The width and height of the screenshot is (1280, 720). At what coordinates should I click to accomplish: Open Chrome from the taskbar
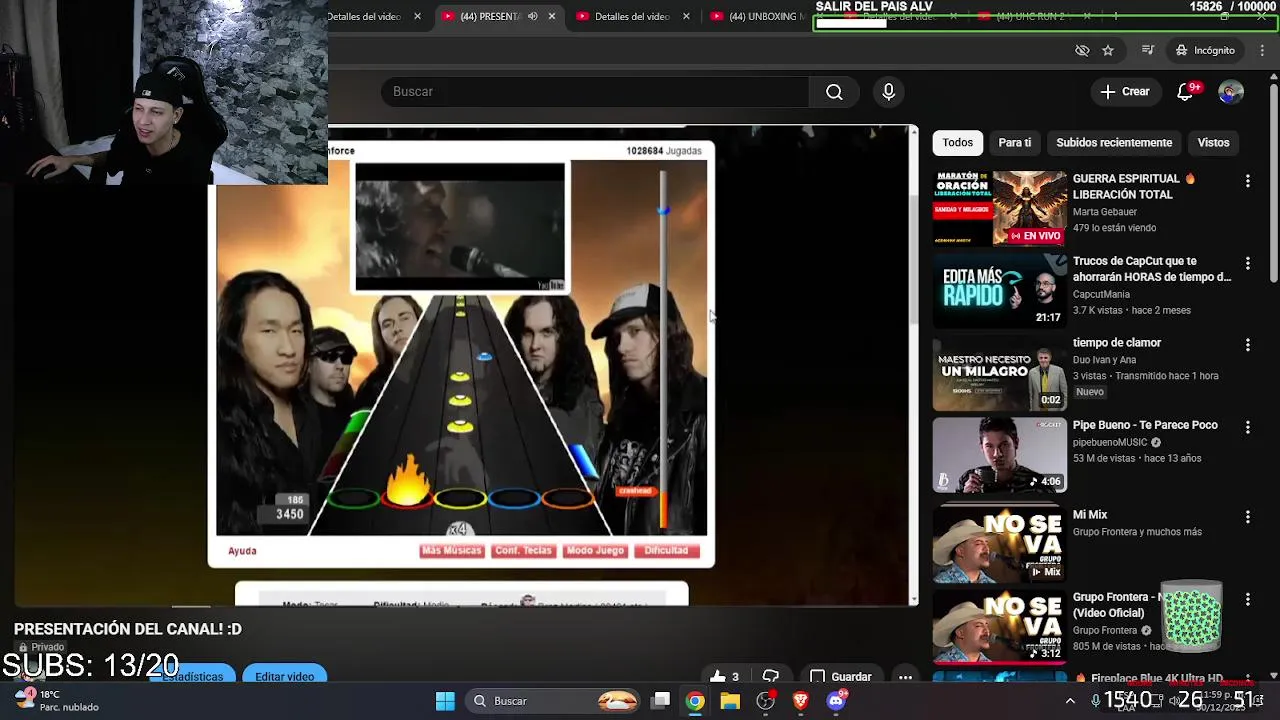pos(695,701)
